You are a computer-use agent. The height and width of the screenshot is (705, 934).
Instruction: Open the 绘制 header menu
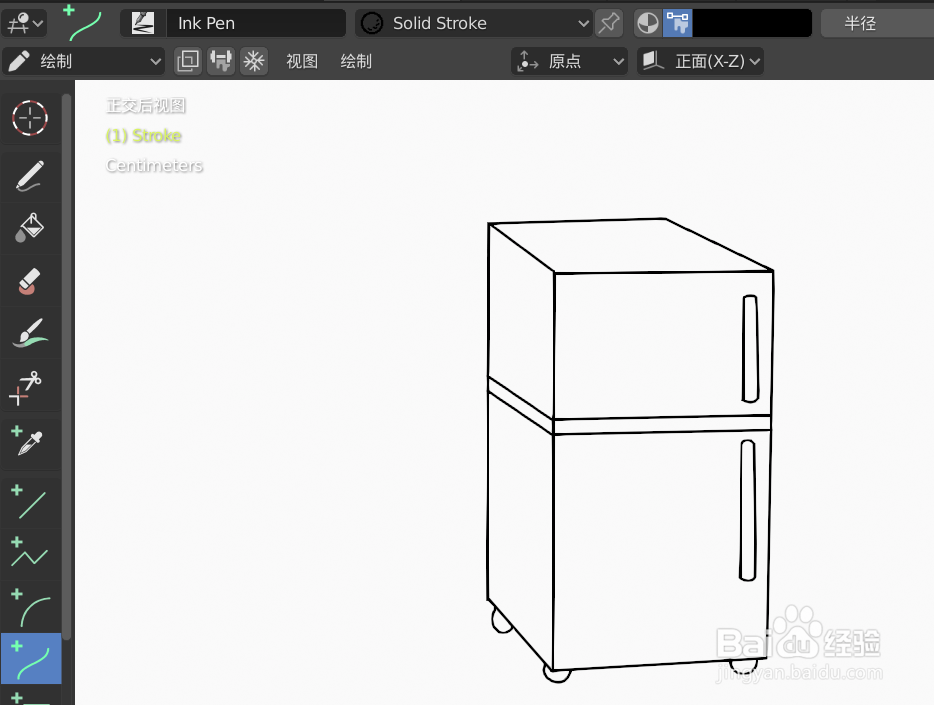point(356,61)
